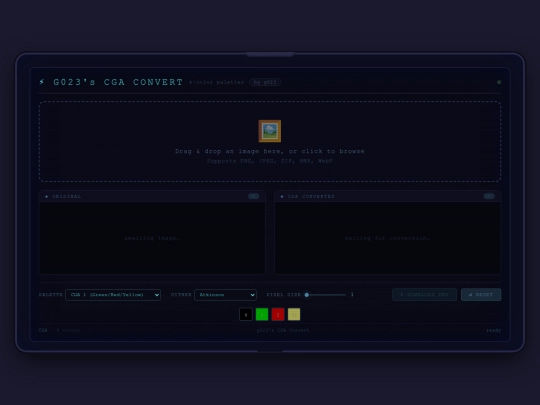Click the 'waiting for conversion…' converted preview area
This screenshot has width=540, height=405.
coord(387,238)
